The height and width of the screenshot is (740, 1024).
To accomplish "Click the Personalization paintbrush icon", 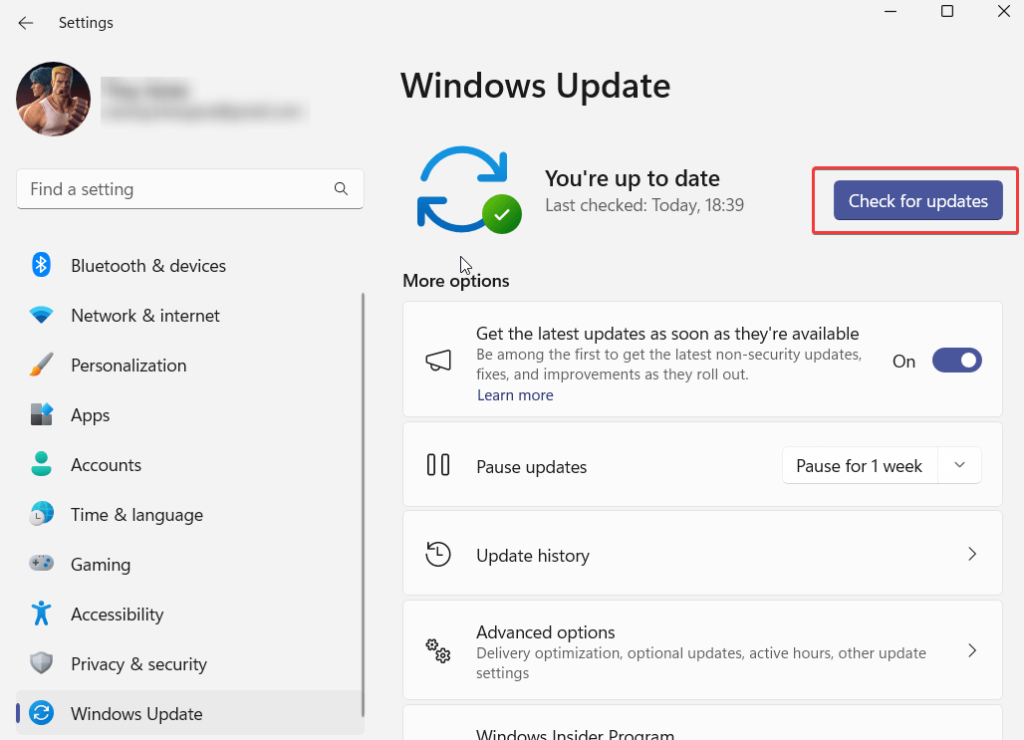I will pos(41,364).
